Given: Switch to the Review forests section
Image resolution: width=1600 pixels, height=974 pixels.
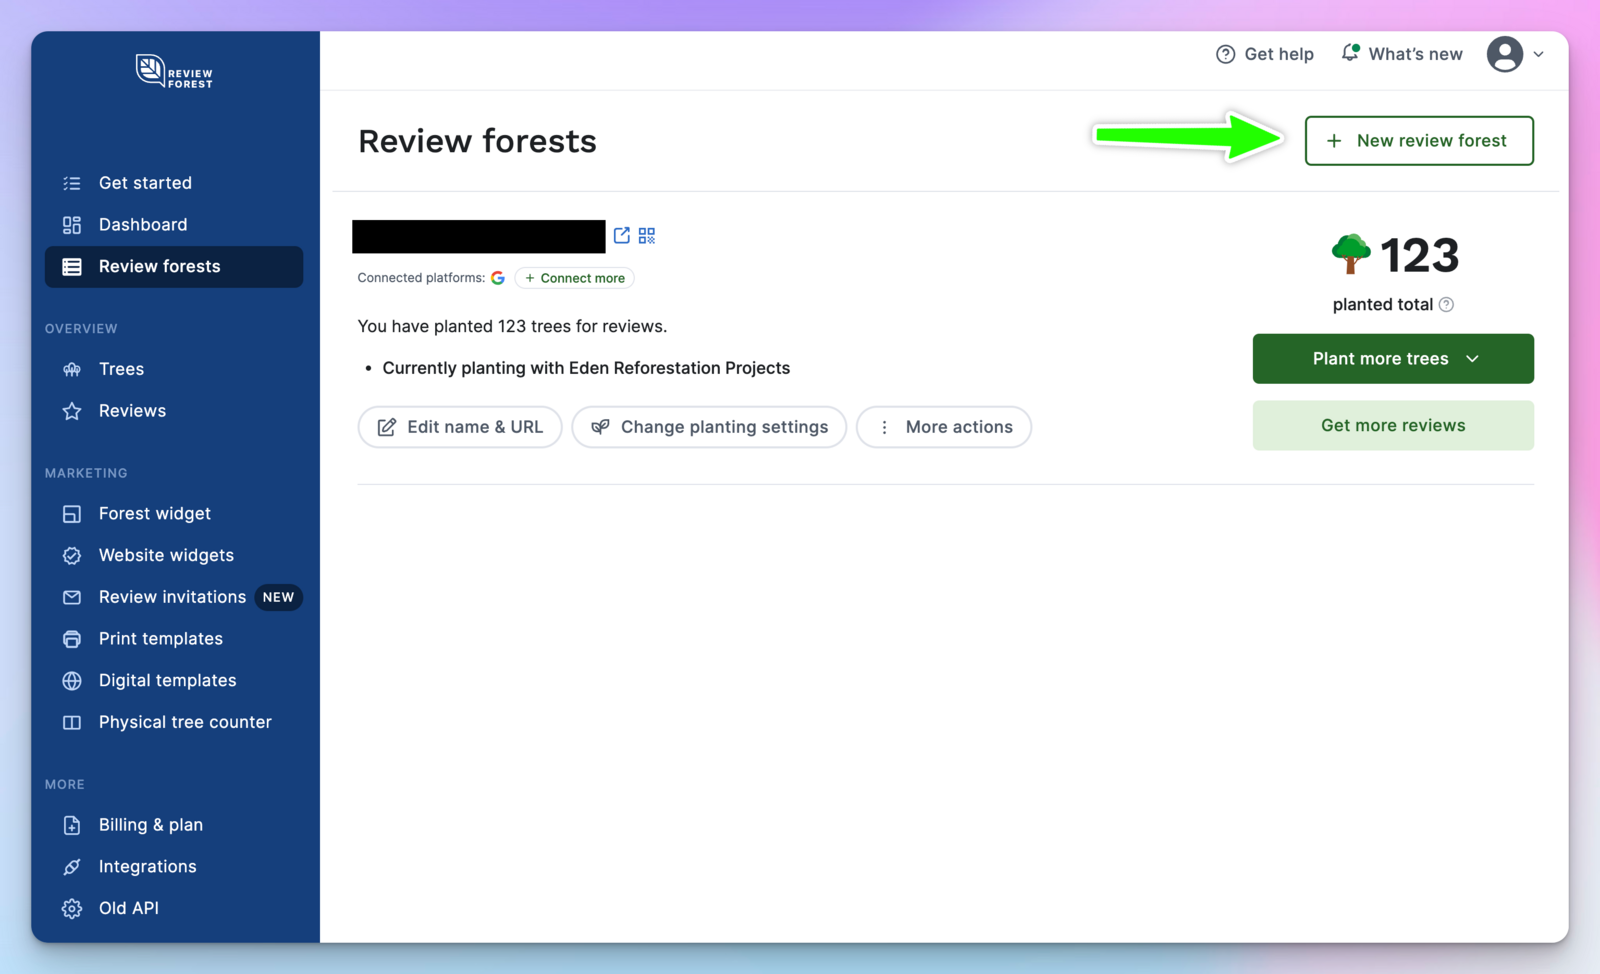Looking at the screenshot, I should pyautogui.click(x=159, y=266).
